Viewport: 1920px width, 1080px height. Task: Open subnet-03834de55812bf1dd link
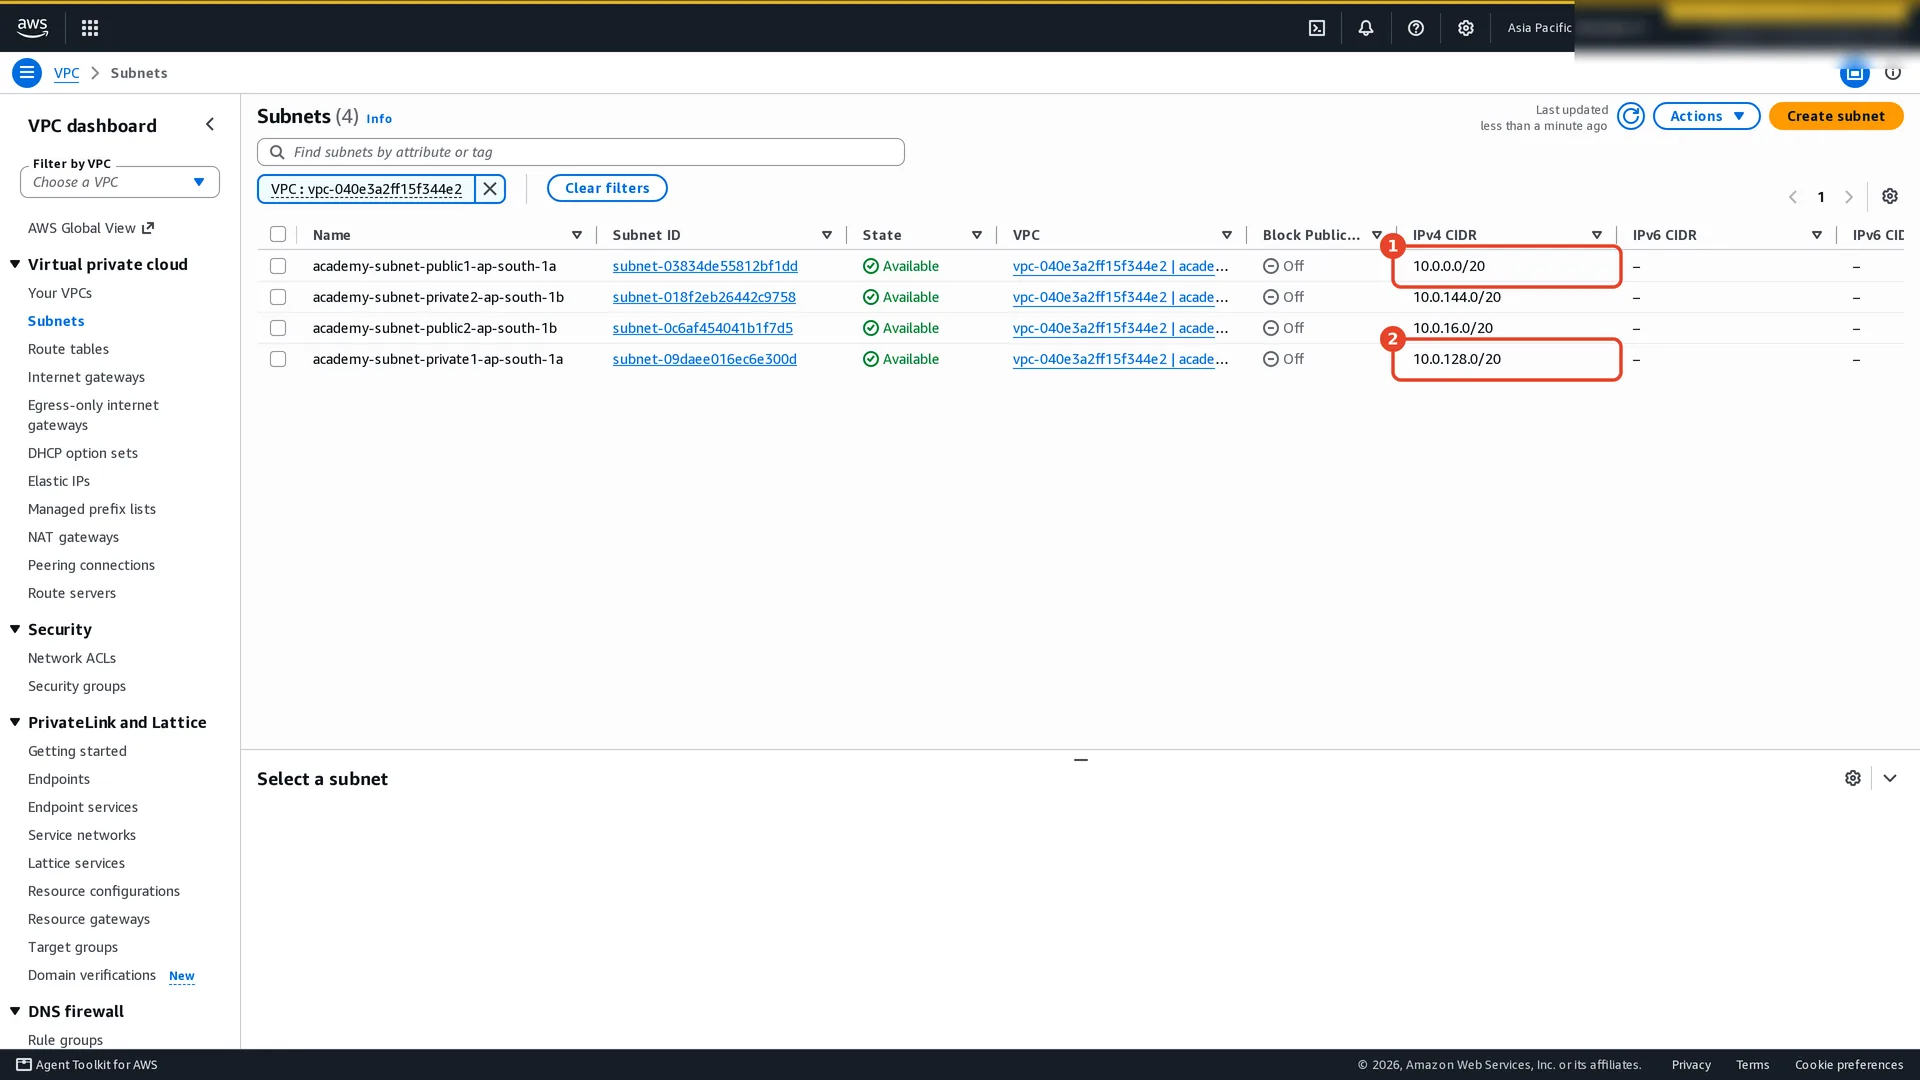pyautogui.click(x=705, y=266)
